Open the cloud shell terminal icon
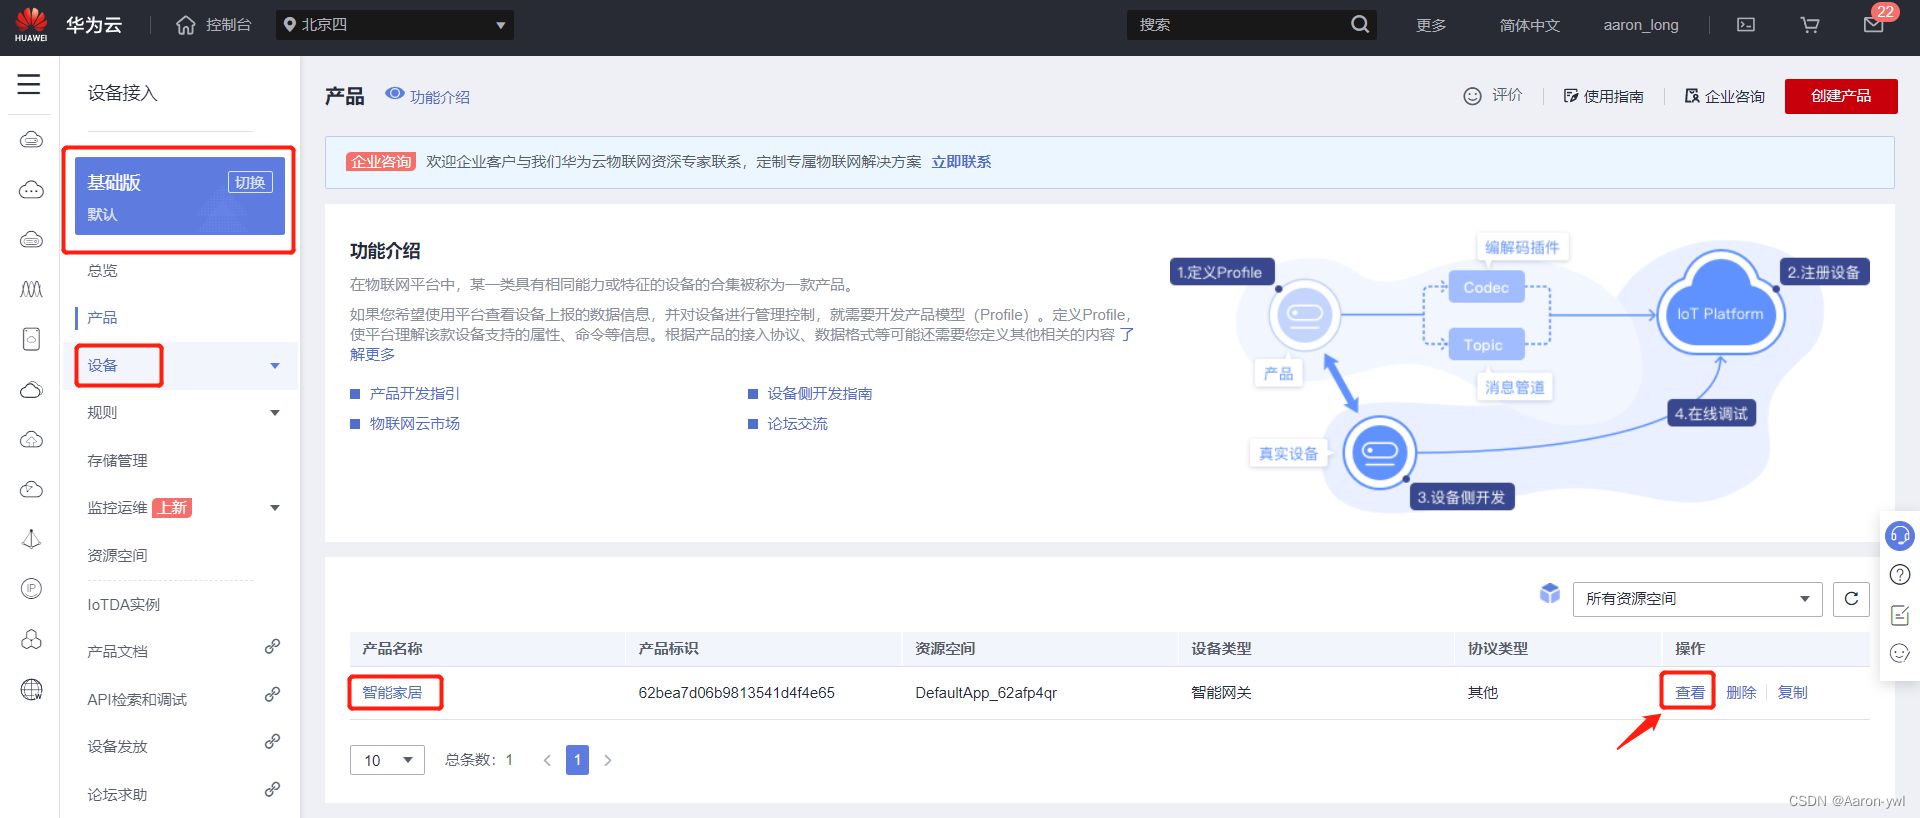Viewport: 1920px width, 818px height. click(1746, 25)
